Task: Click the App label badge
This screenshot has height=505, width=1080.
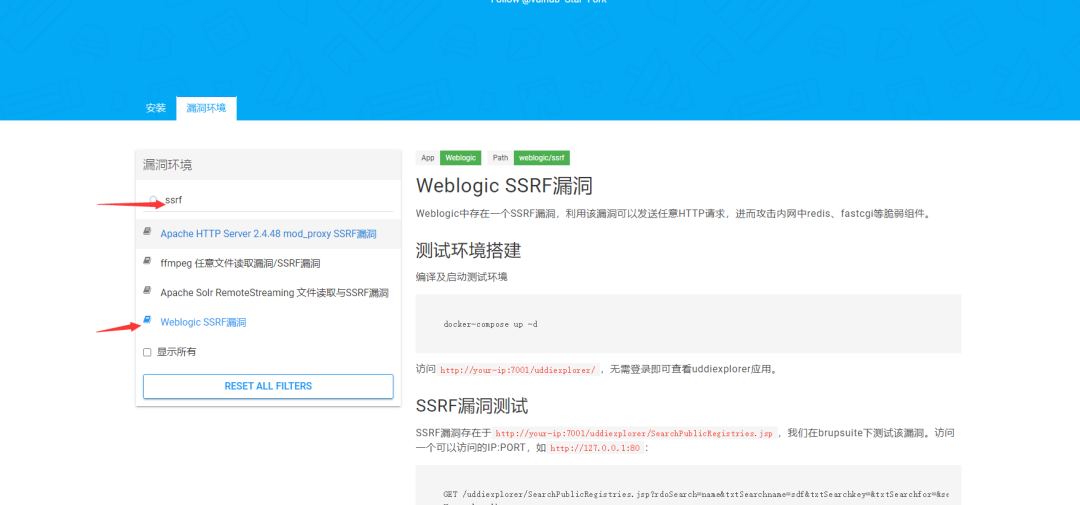Action: (428, 158)
